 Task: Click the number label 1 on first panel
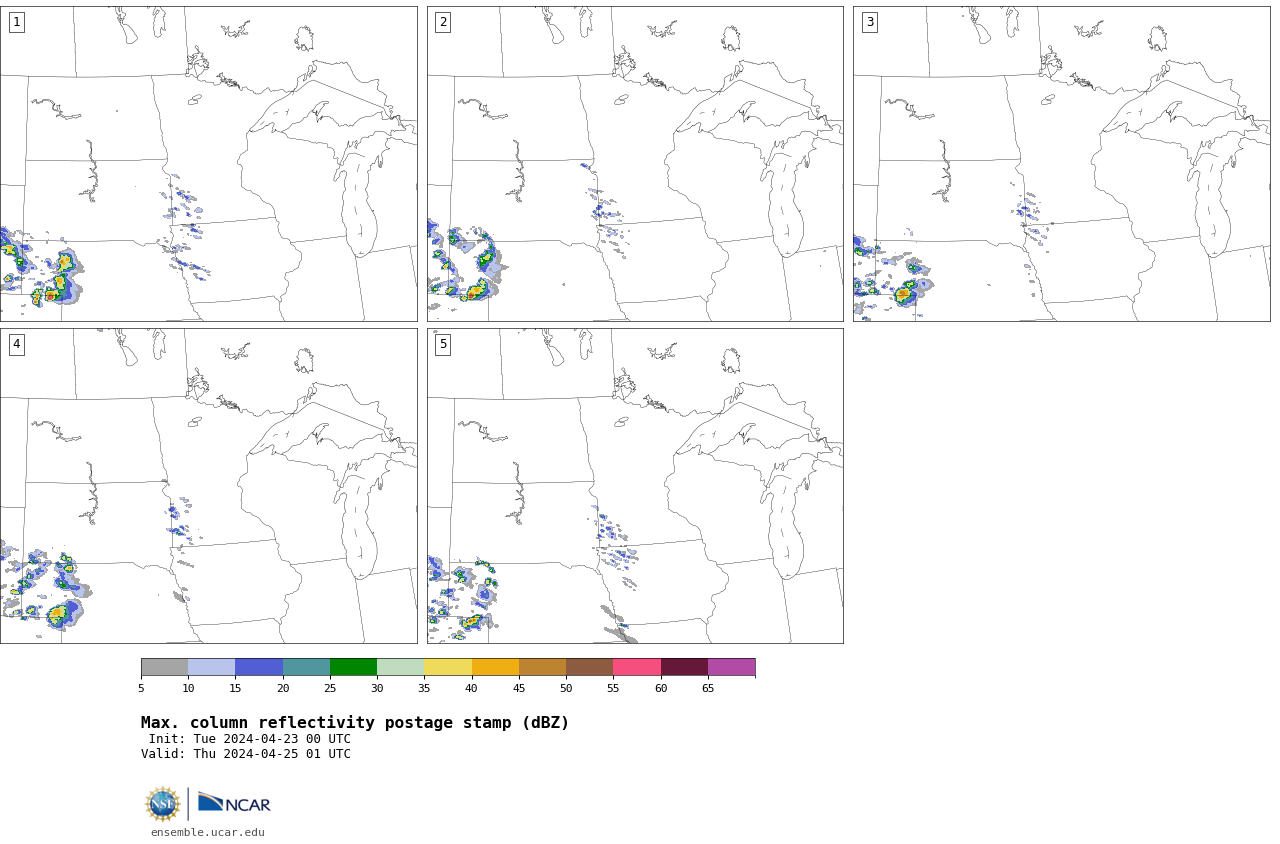[16, 22]
